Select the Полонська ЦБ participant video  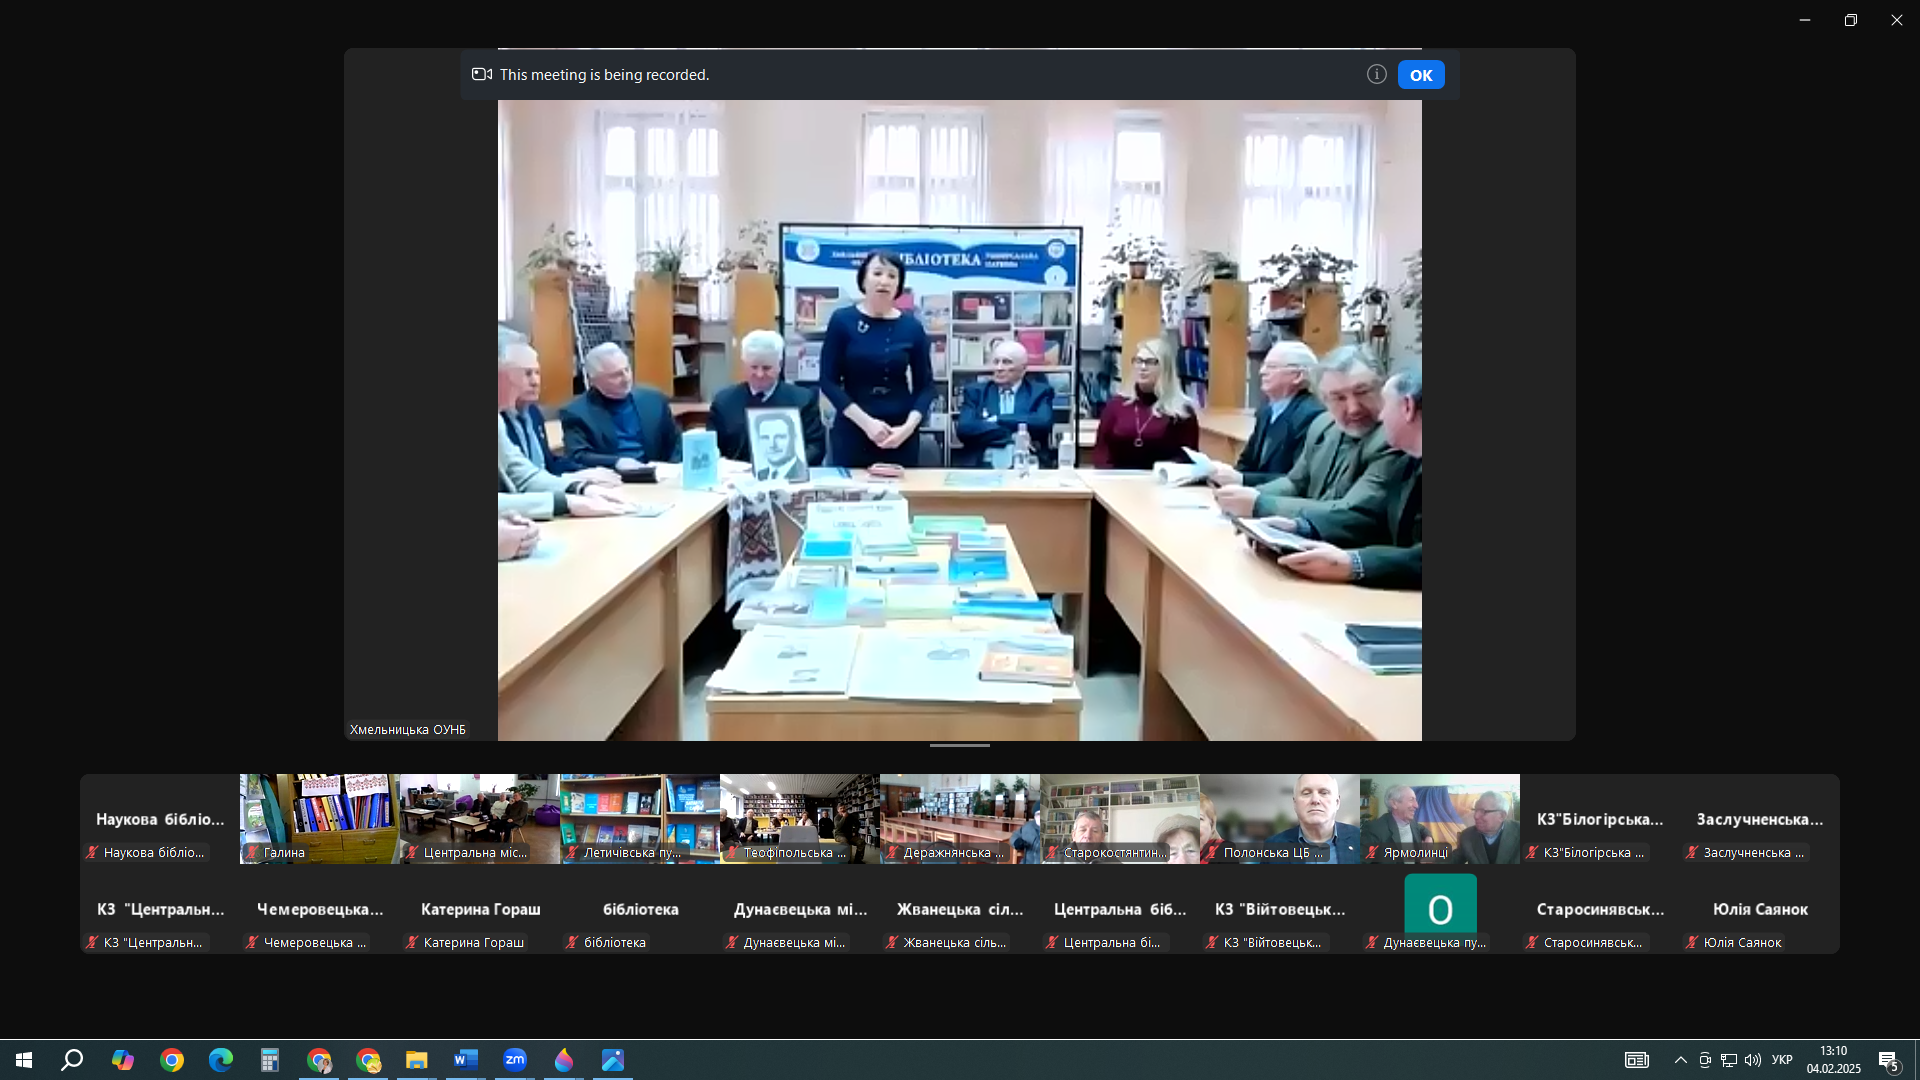click(1279, 818)
